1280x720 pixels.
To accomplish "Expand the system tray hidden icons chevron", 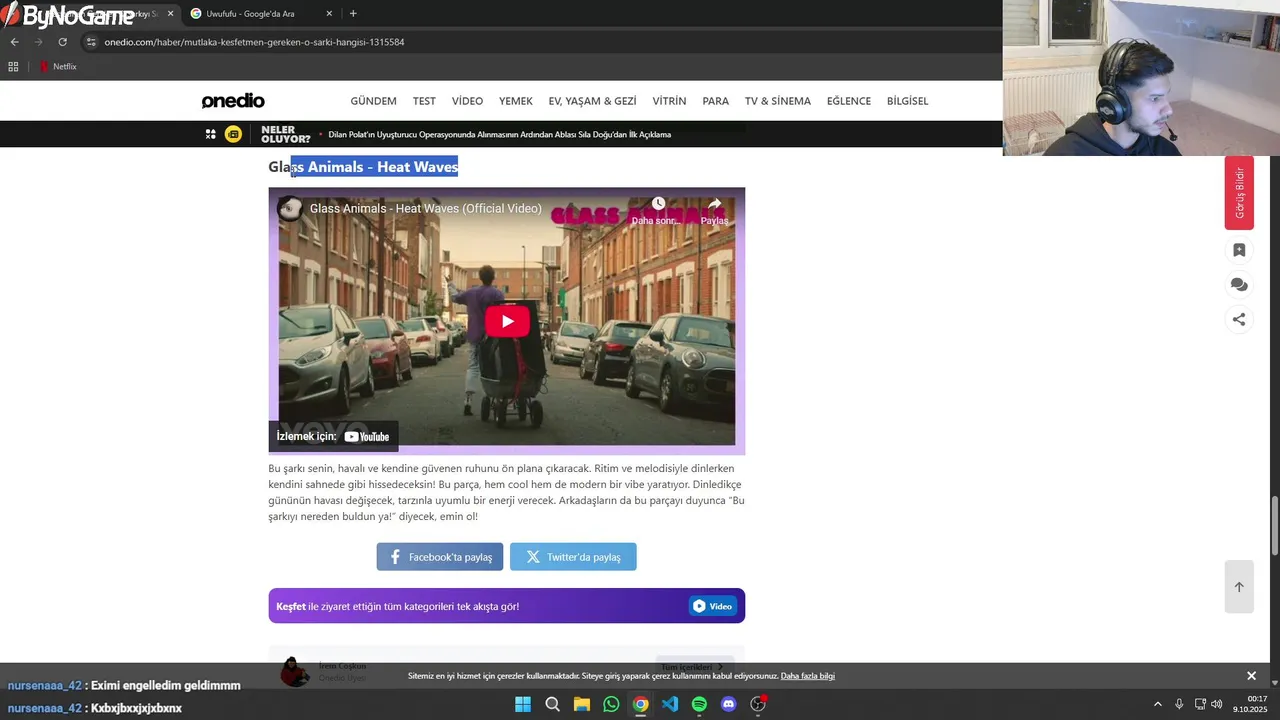I will pyautogui.click(x=1158, y=704).
